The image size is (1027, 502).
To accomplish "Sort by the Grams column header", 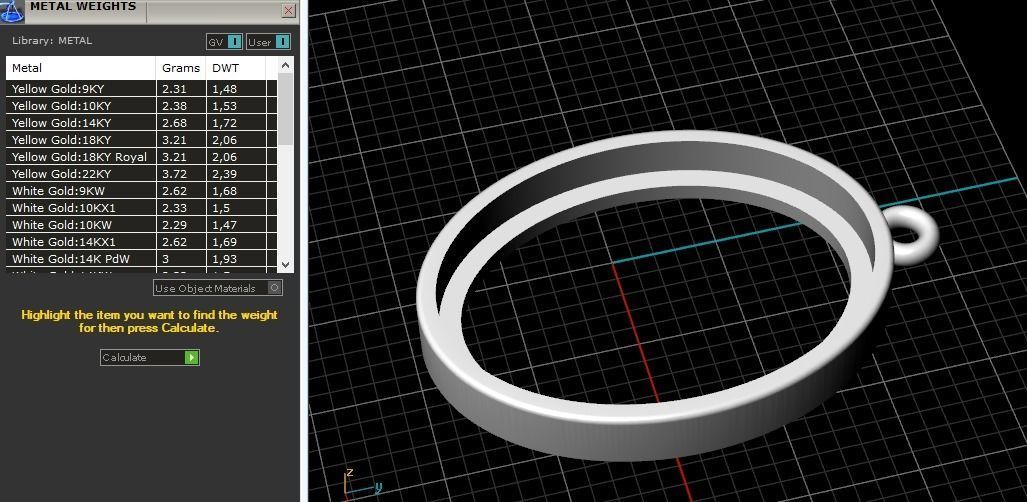I will [x=181, y=68].
